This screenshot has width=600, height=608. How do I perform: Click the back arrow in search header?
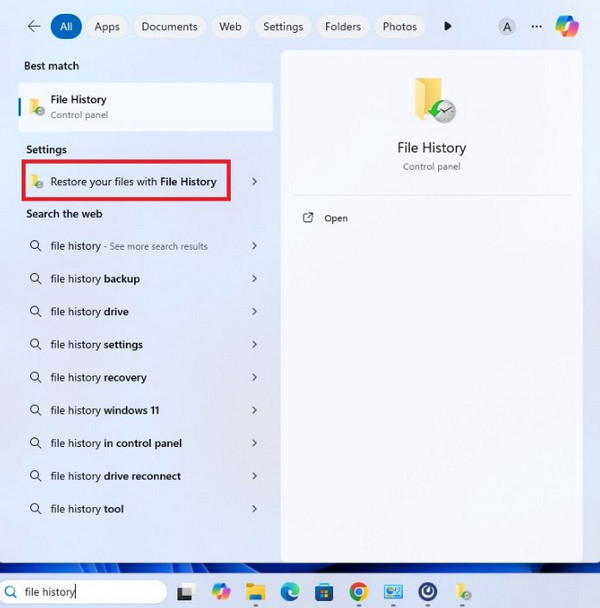coord(34,26)
